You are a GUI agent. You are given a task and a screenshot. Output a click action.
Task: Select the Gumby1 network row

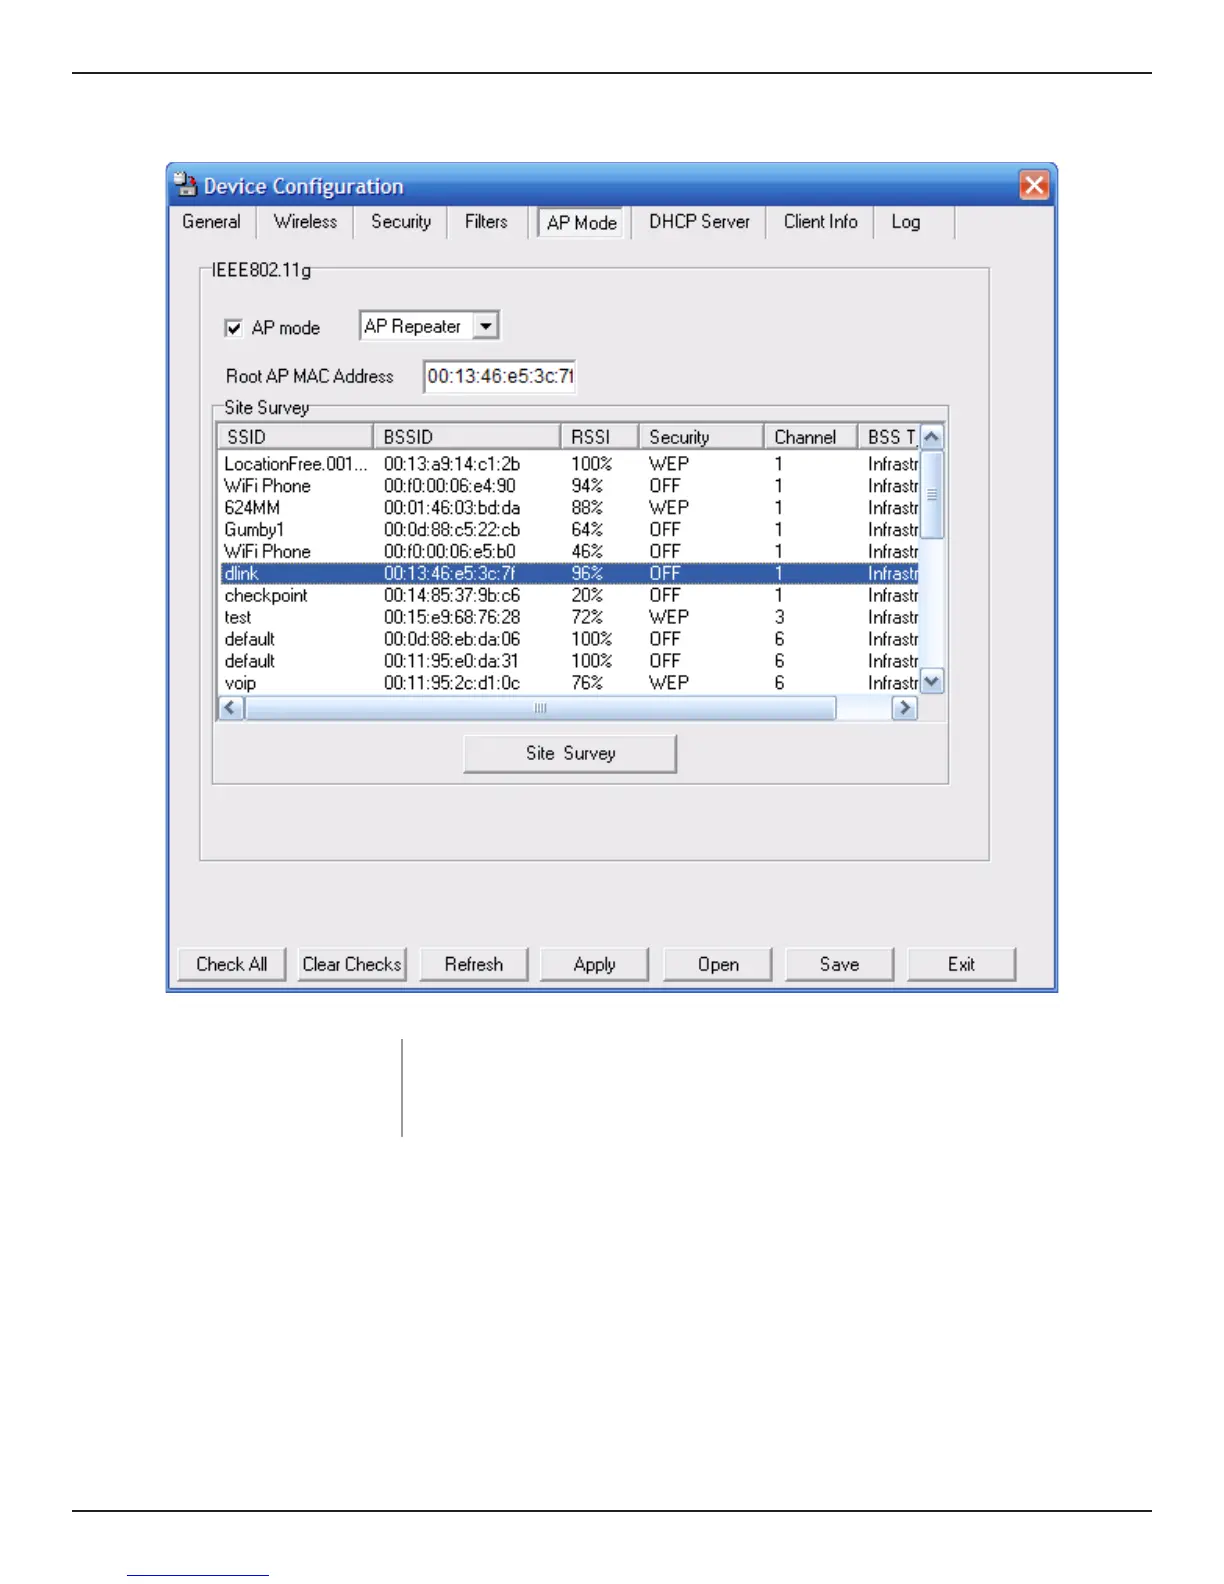[569, 530]
